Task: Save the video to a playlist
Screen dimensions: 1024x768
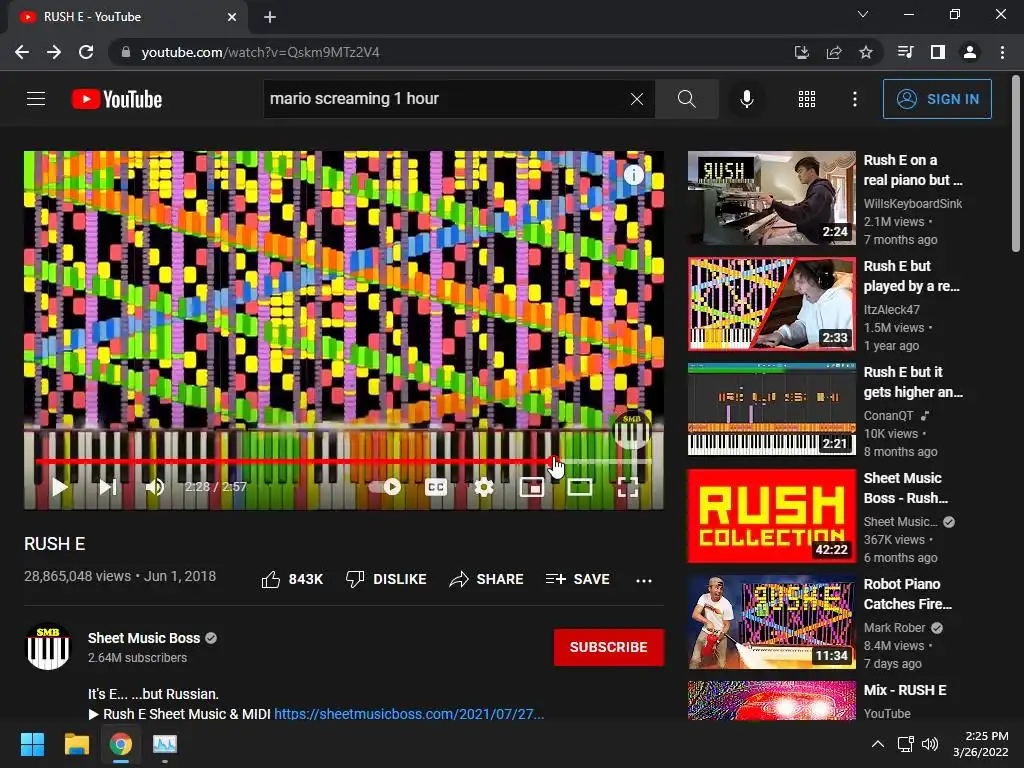Action: tap(577, 579)
